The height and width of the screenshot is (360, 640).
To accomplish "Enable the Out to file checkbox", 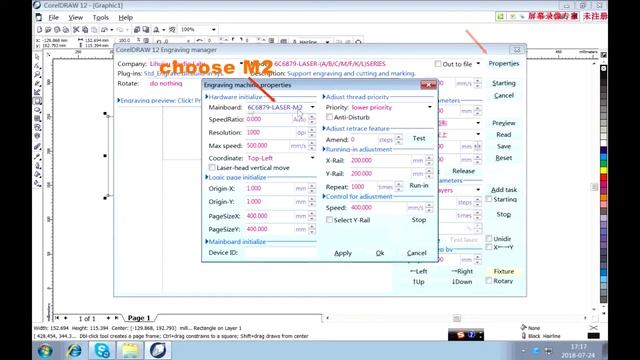I will pyautogui.click(x=438, y=64).
